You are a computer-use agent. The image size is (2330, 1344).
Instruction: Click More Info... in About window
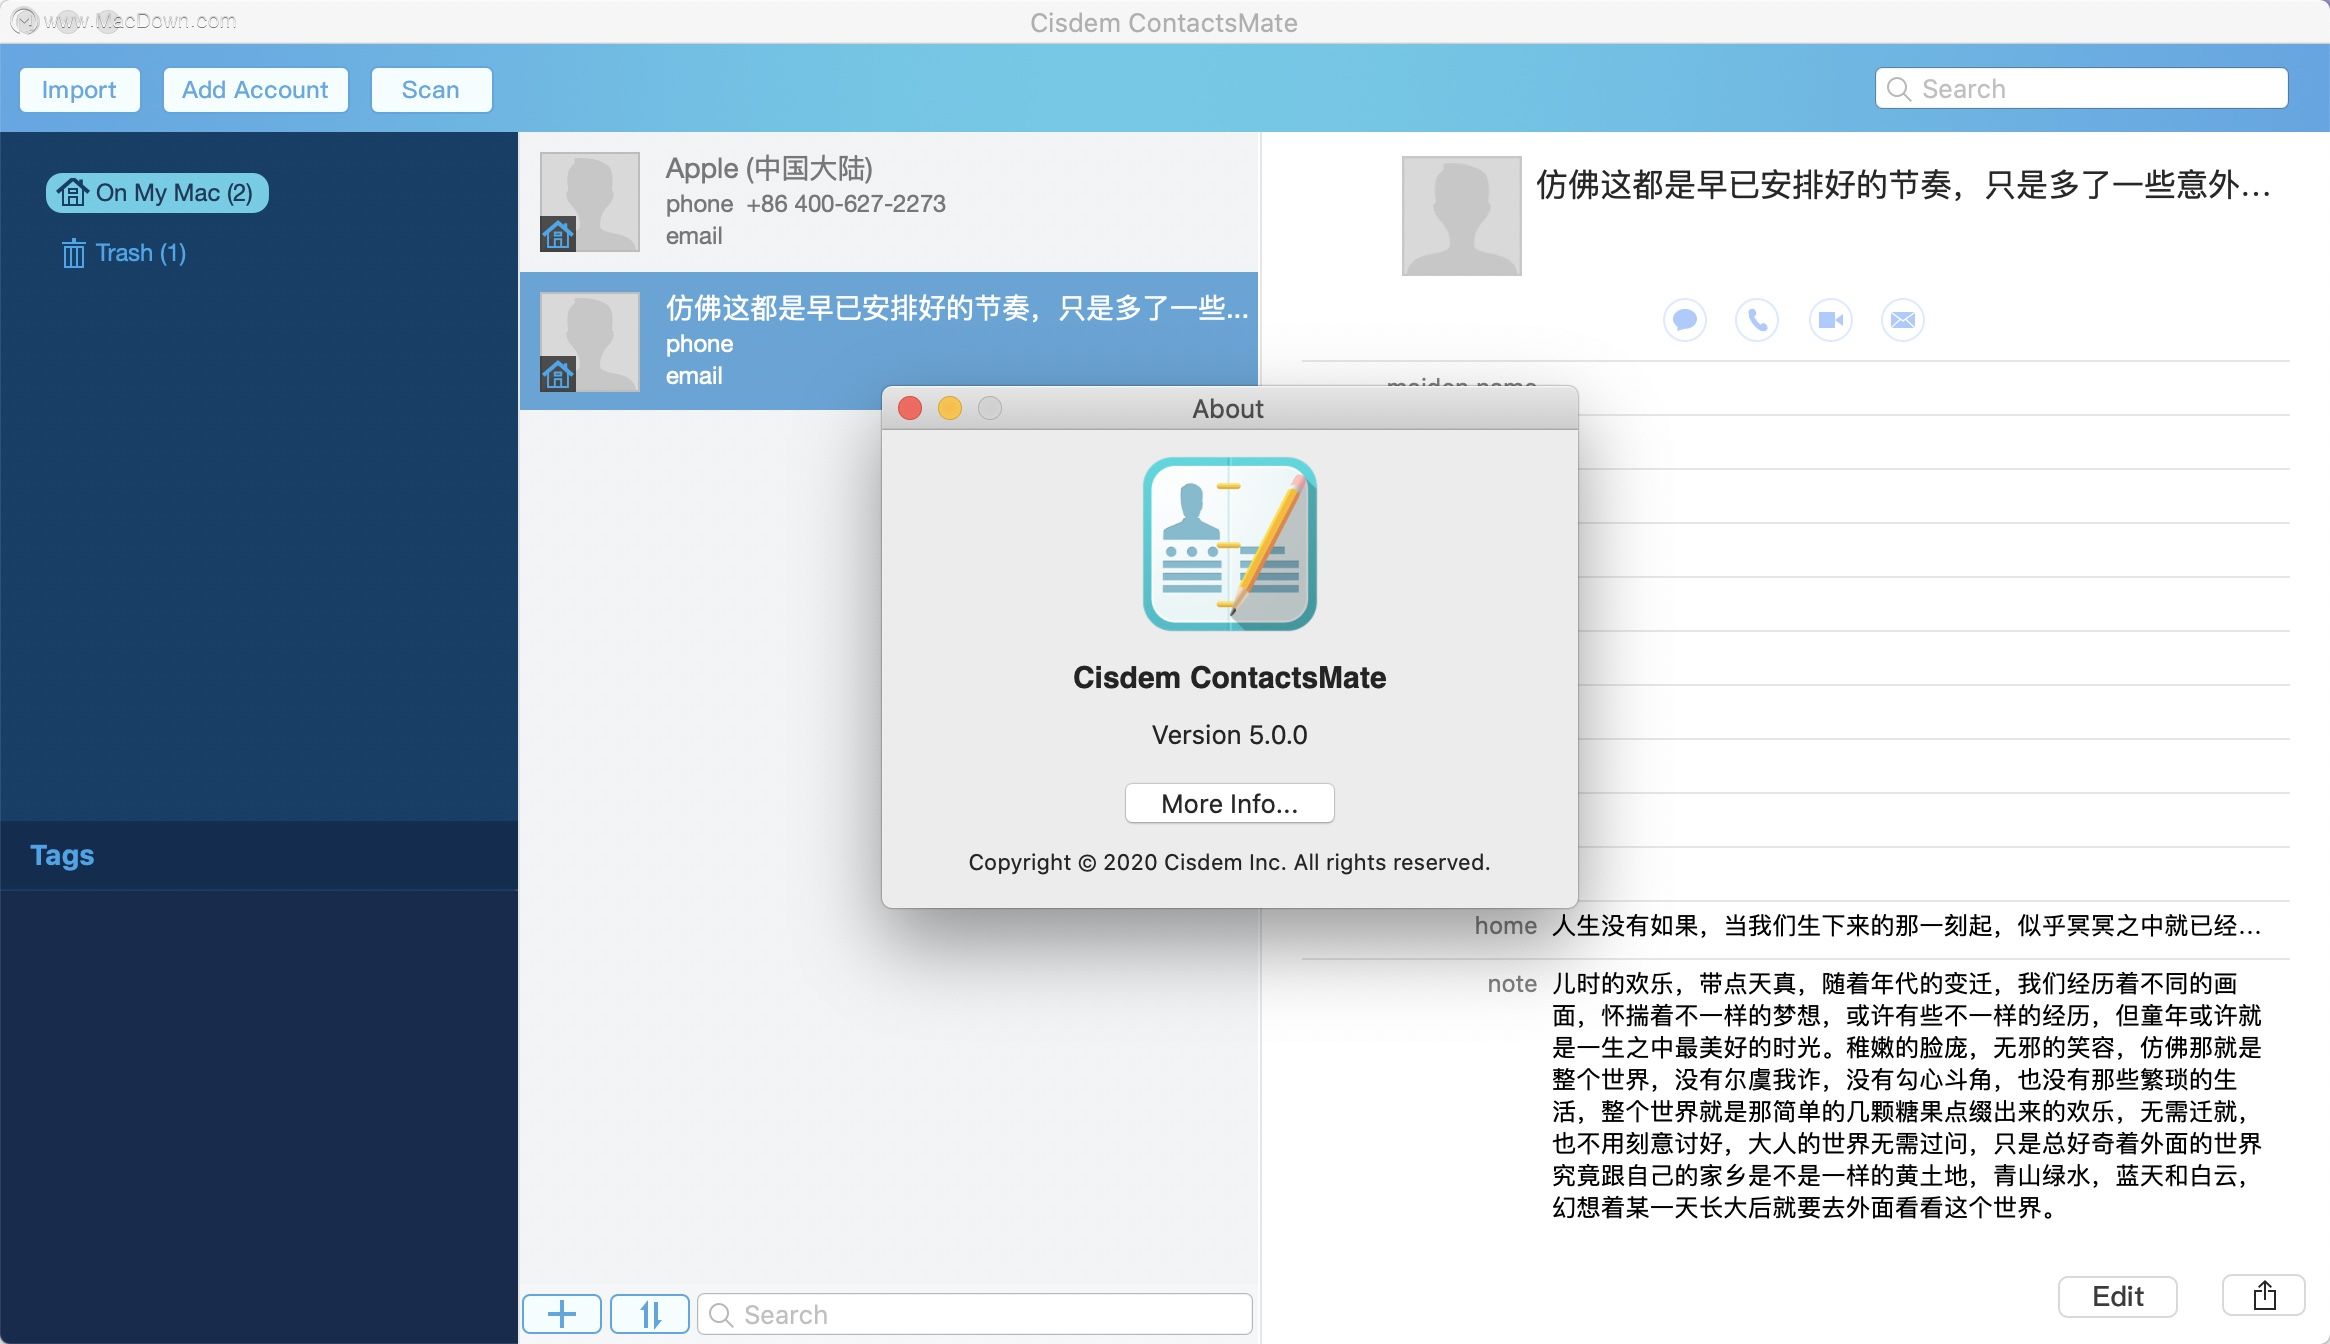(1230, 803)
